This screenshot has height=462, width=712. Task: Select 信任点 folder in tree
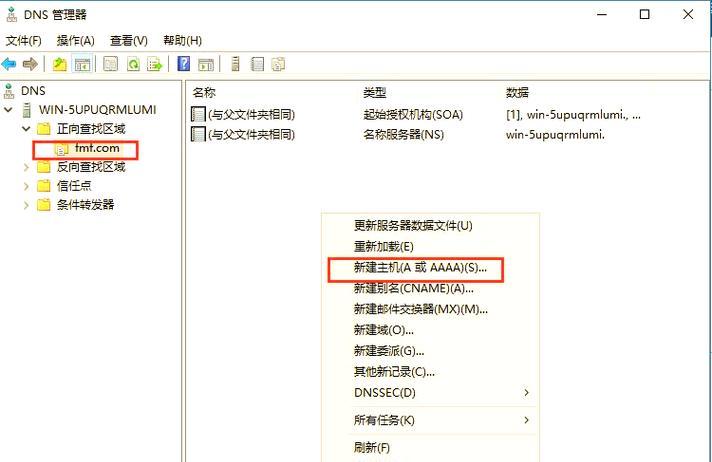74,185
